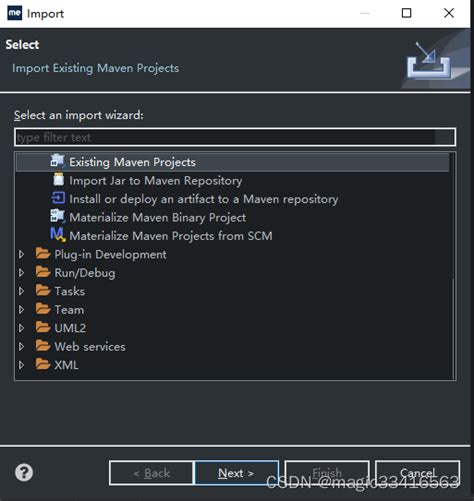
Task: Expand the Plug-in Development category
Action: point(21,254)
